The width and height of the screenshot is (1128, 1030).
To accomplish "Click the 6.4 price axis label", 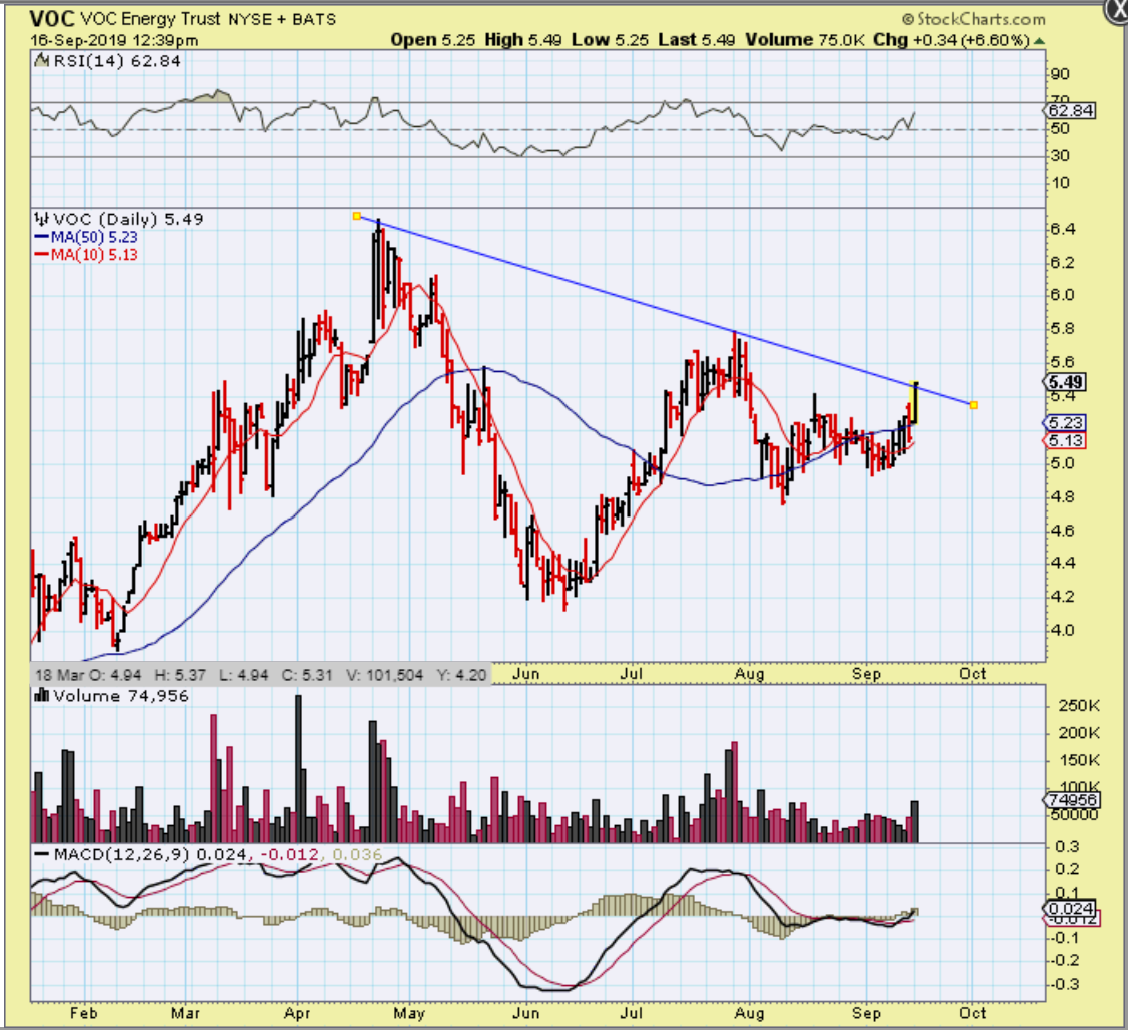I will click(x=1062, y=229).
